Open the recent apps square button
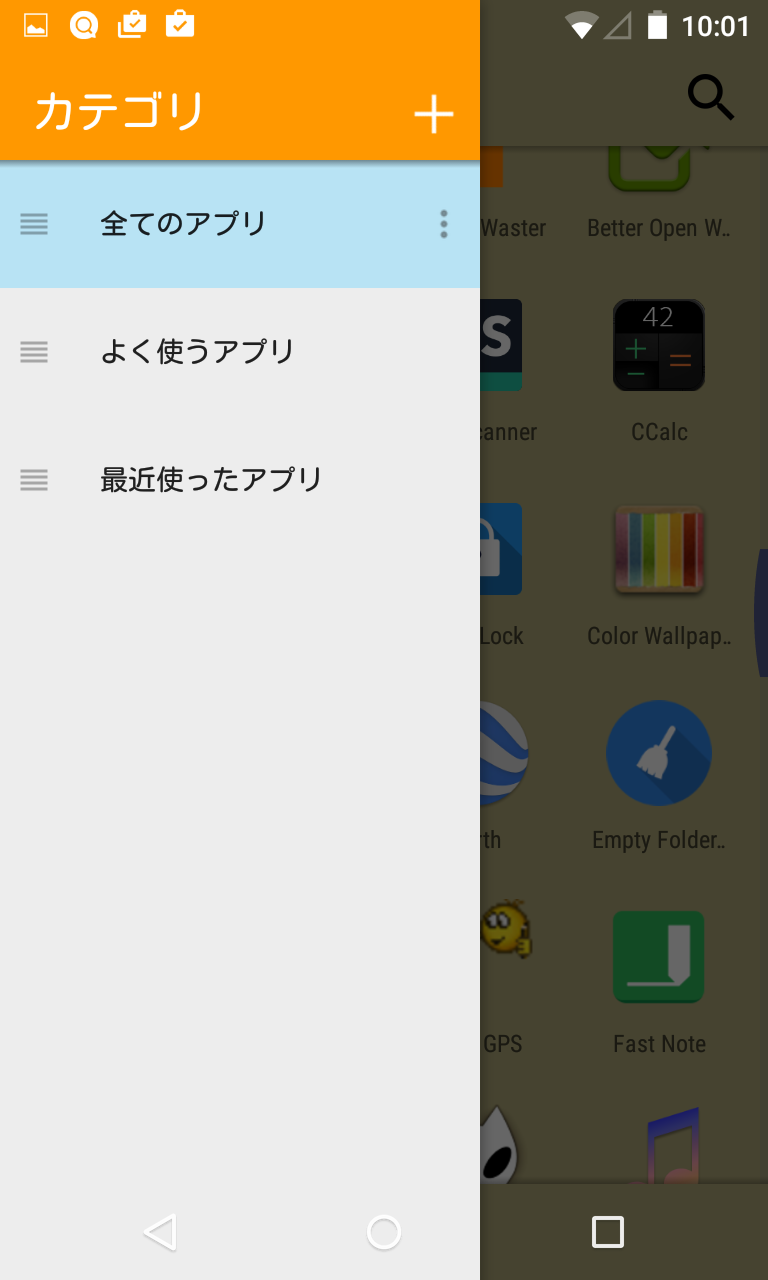Image resolution: width=768 pixels, height=1280 pixels. pyautogui.click(x=608, y=1232)
